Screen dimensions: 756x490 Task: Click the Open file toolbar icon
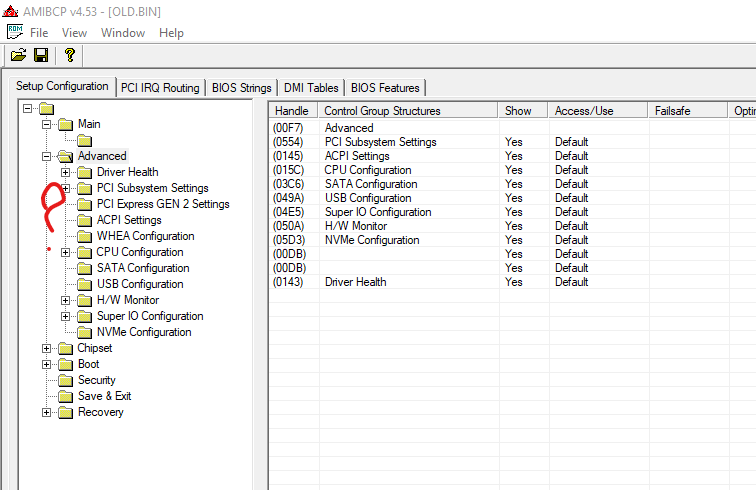click(18, 55)
